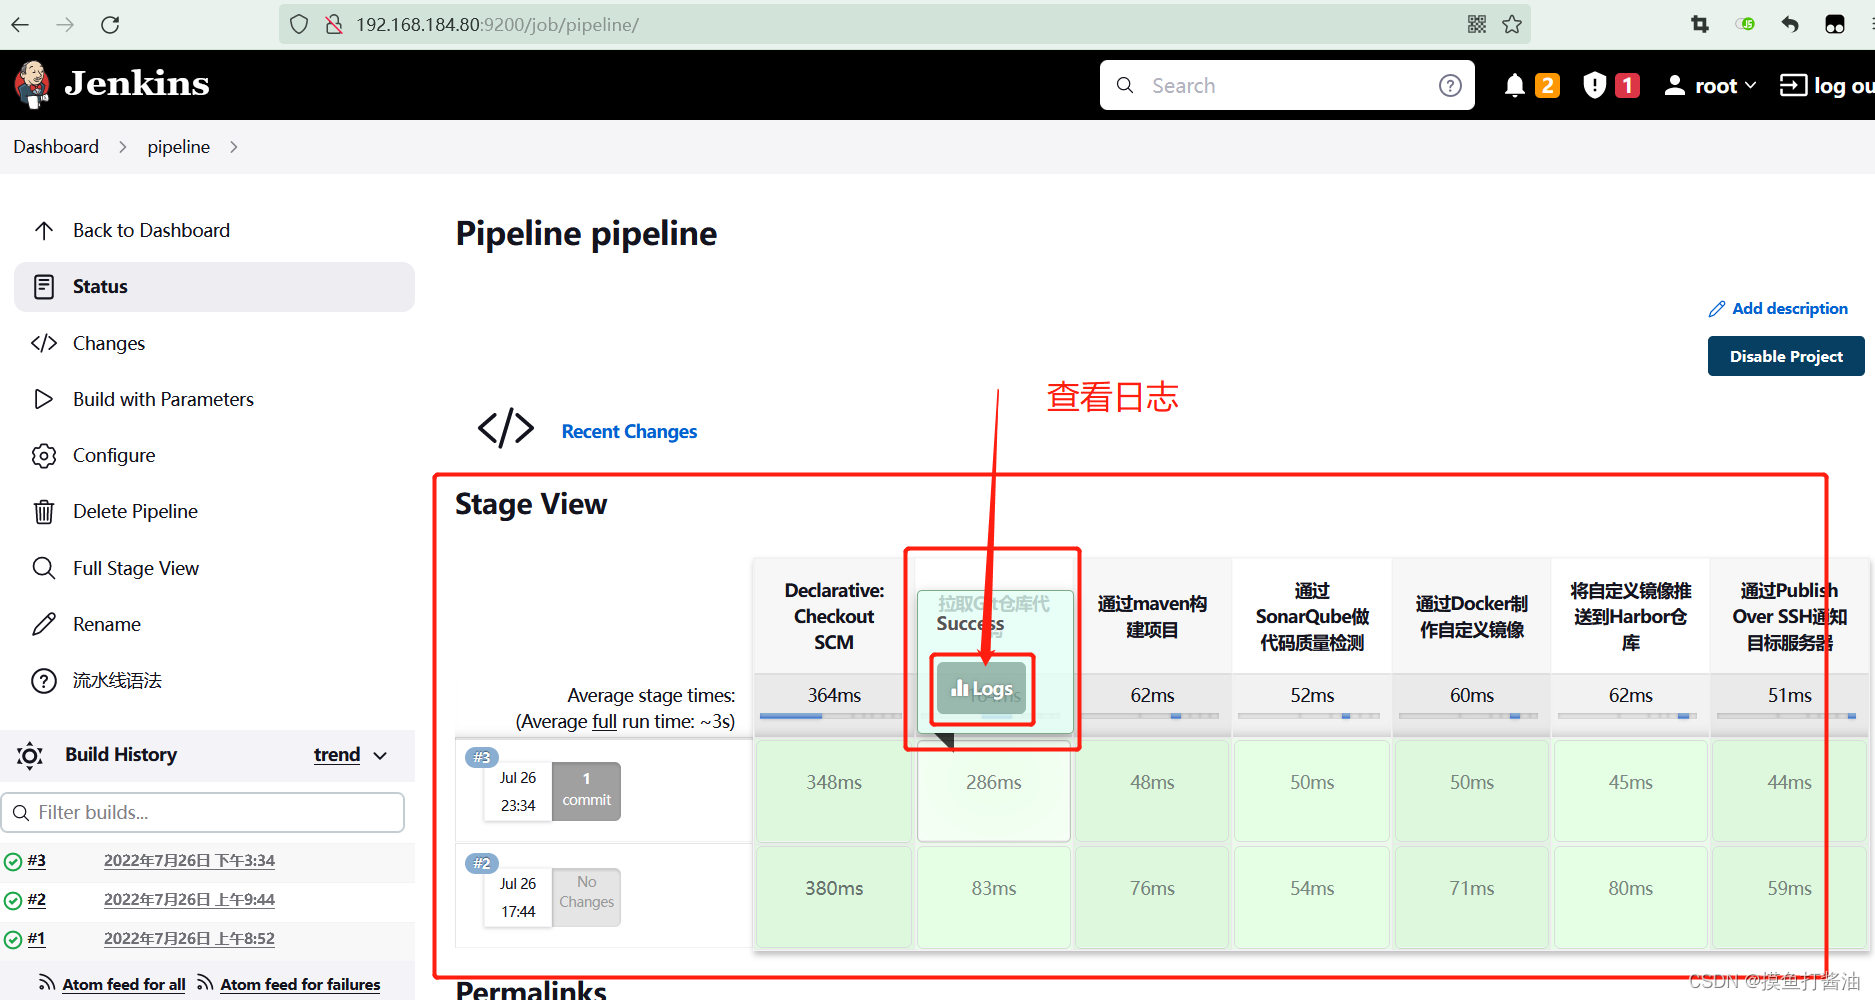Click the undo arrow browser toolbar icon

[1790, 24]
